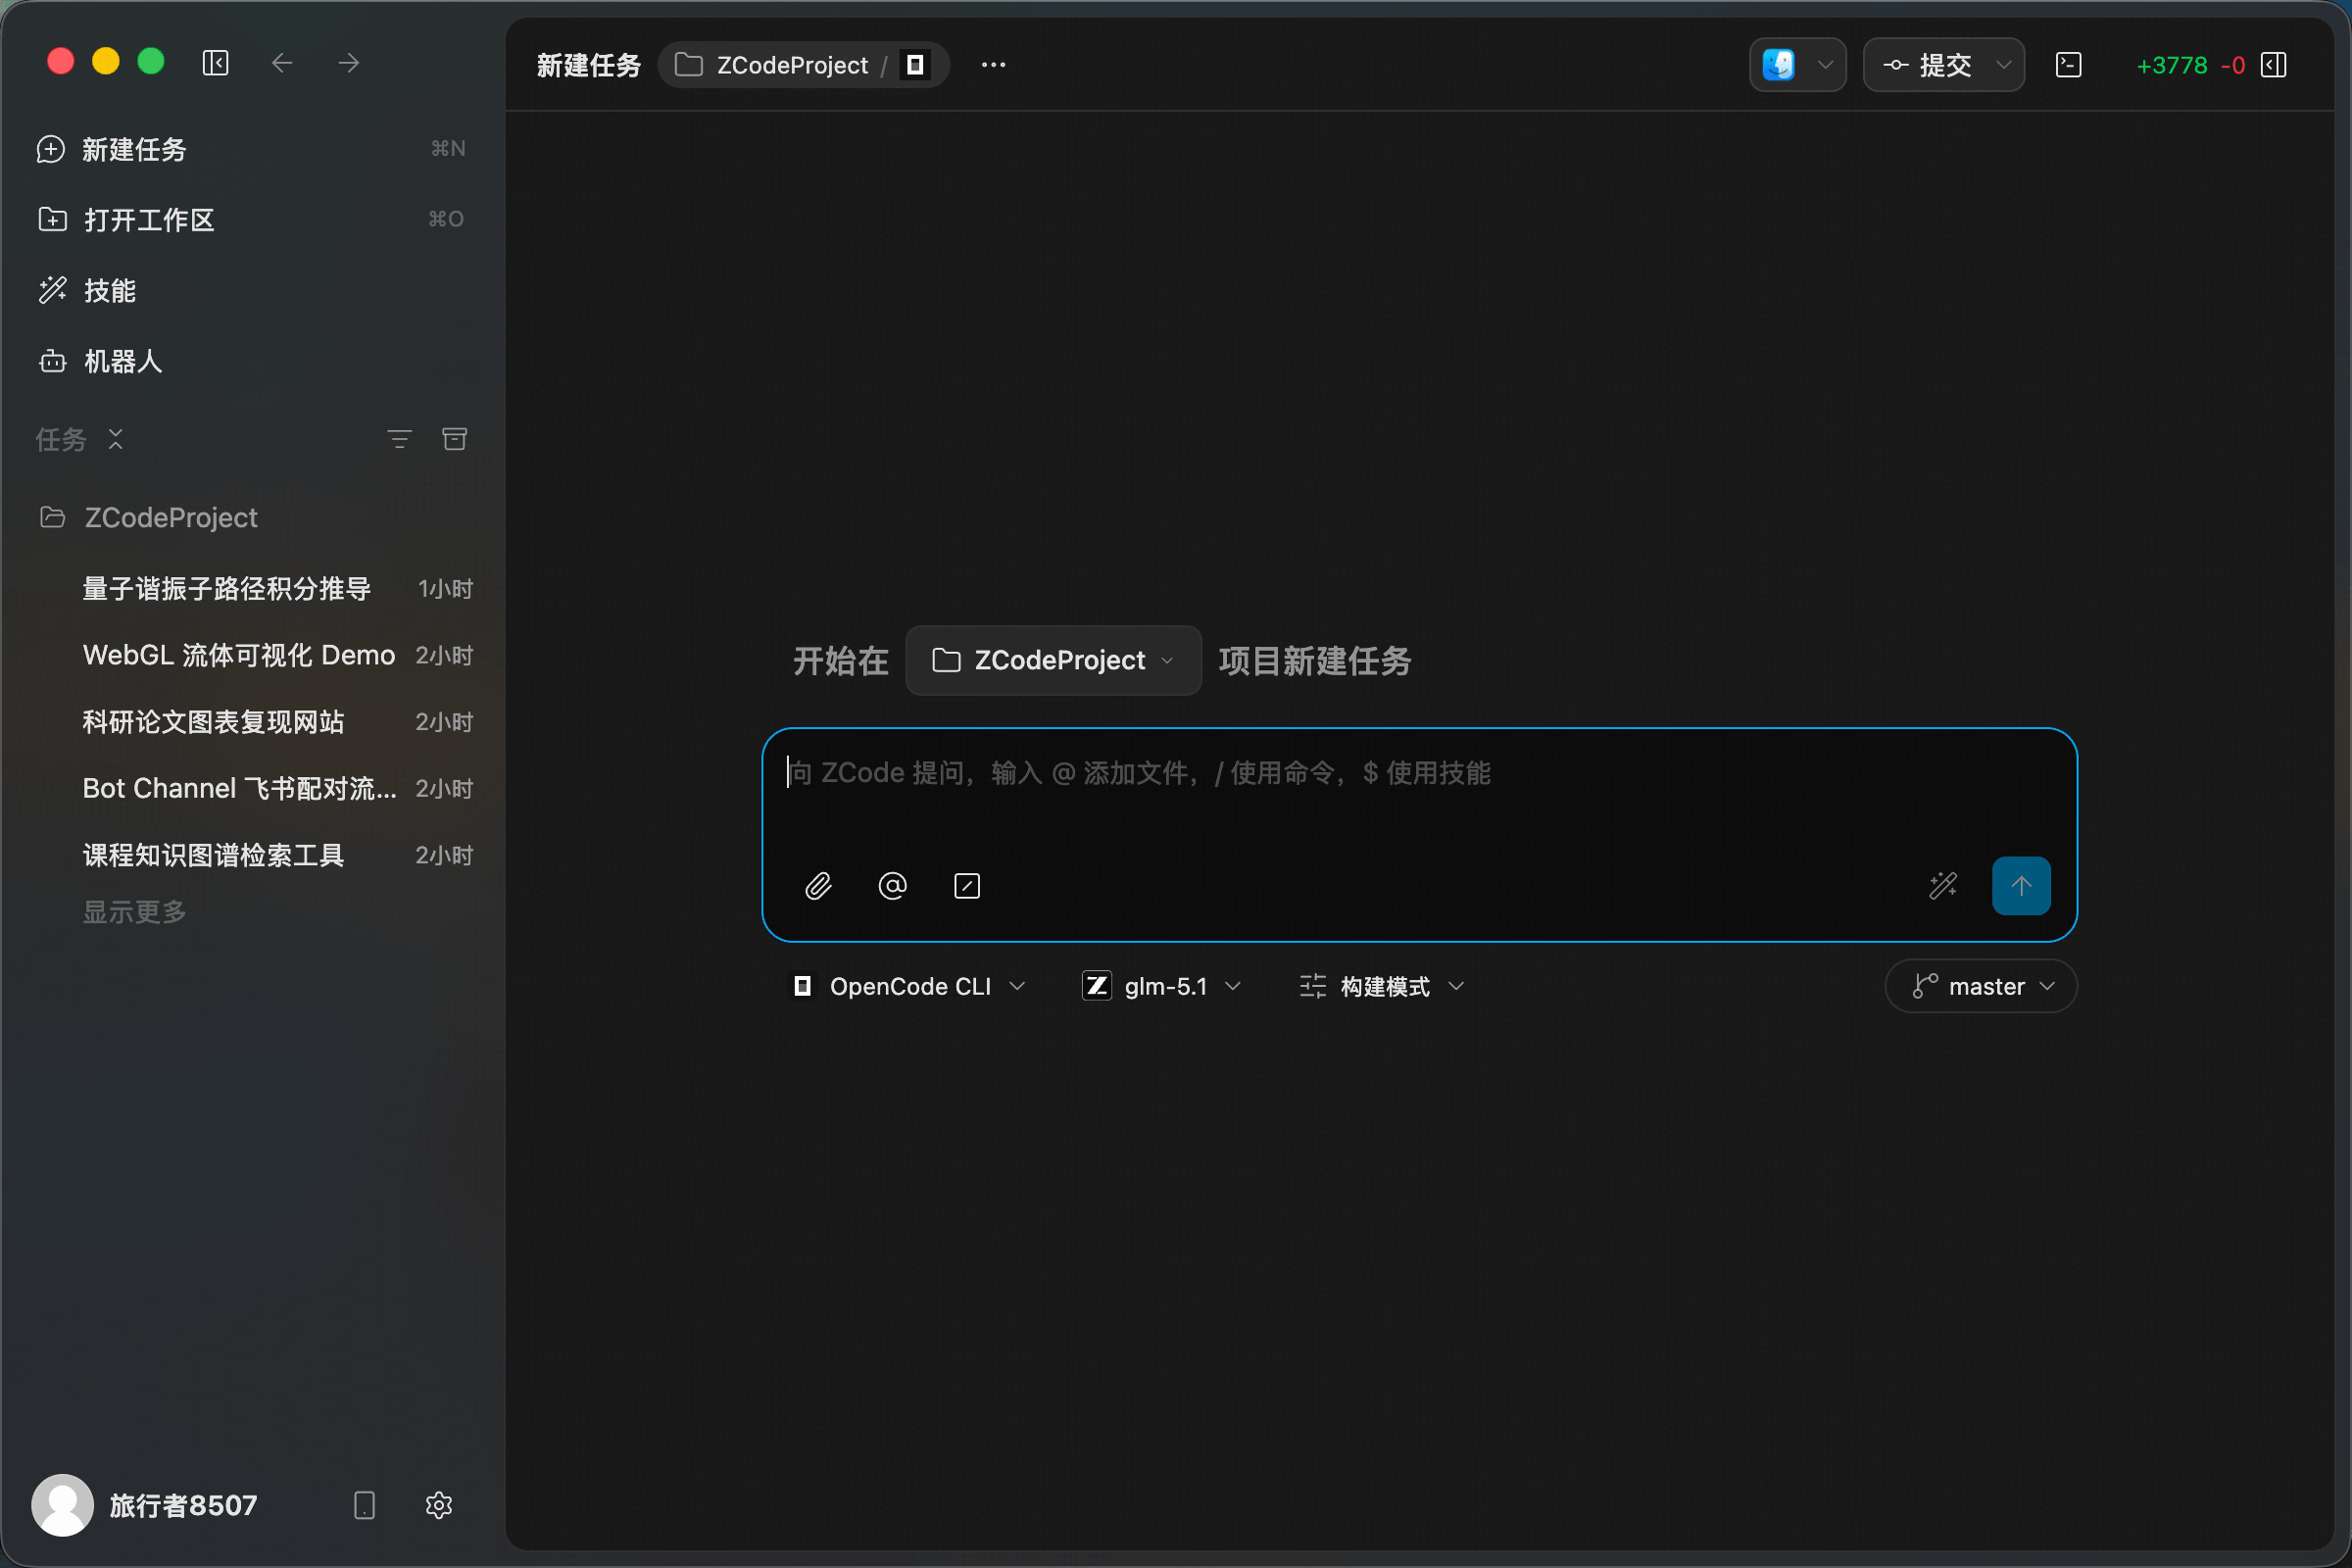
Task: Open the ZCodeProject project selector dropdown
Action: 1053,660
